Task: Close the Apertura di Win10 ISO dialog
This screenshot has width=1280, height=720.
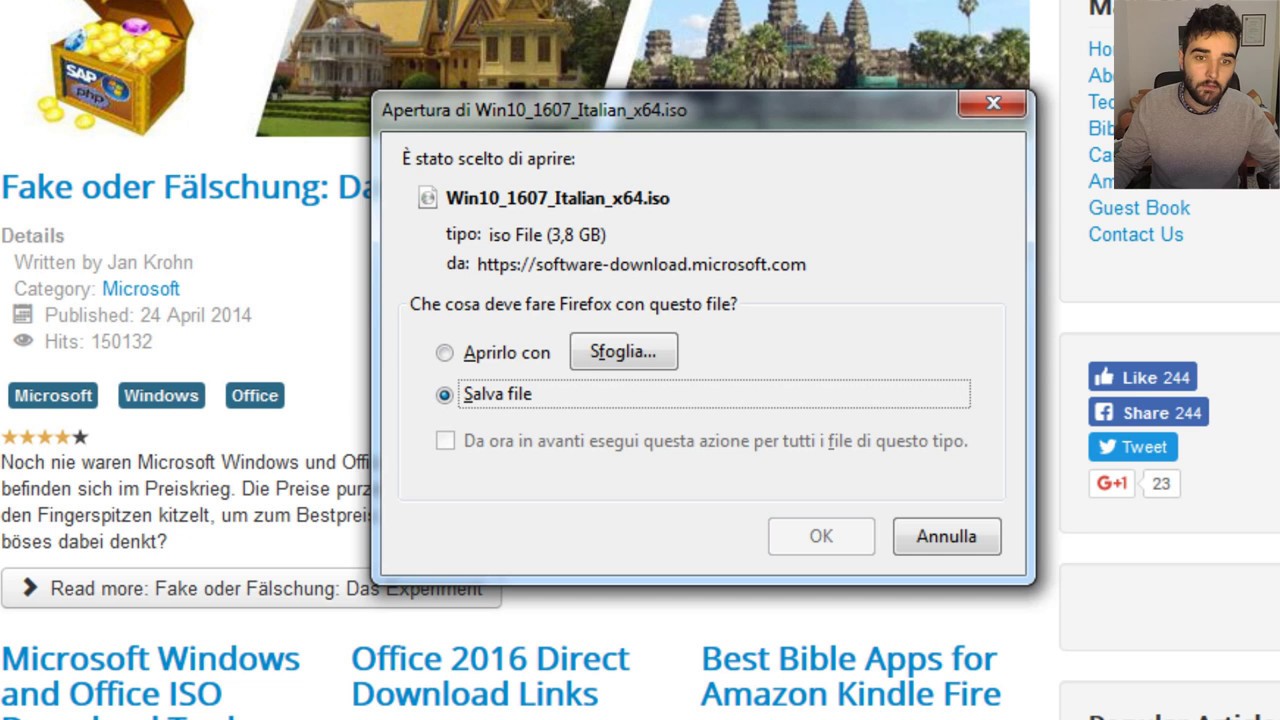Action: (993, 103)
